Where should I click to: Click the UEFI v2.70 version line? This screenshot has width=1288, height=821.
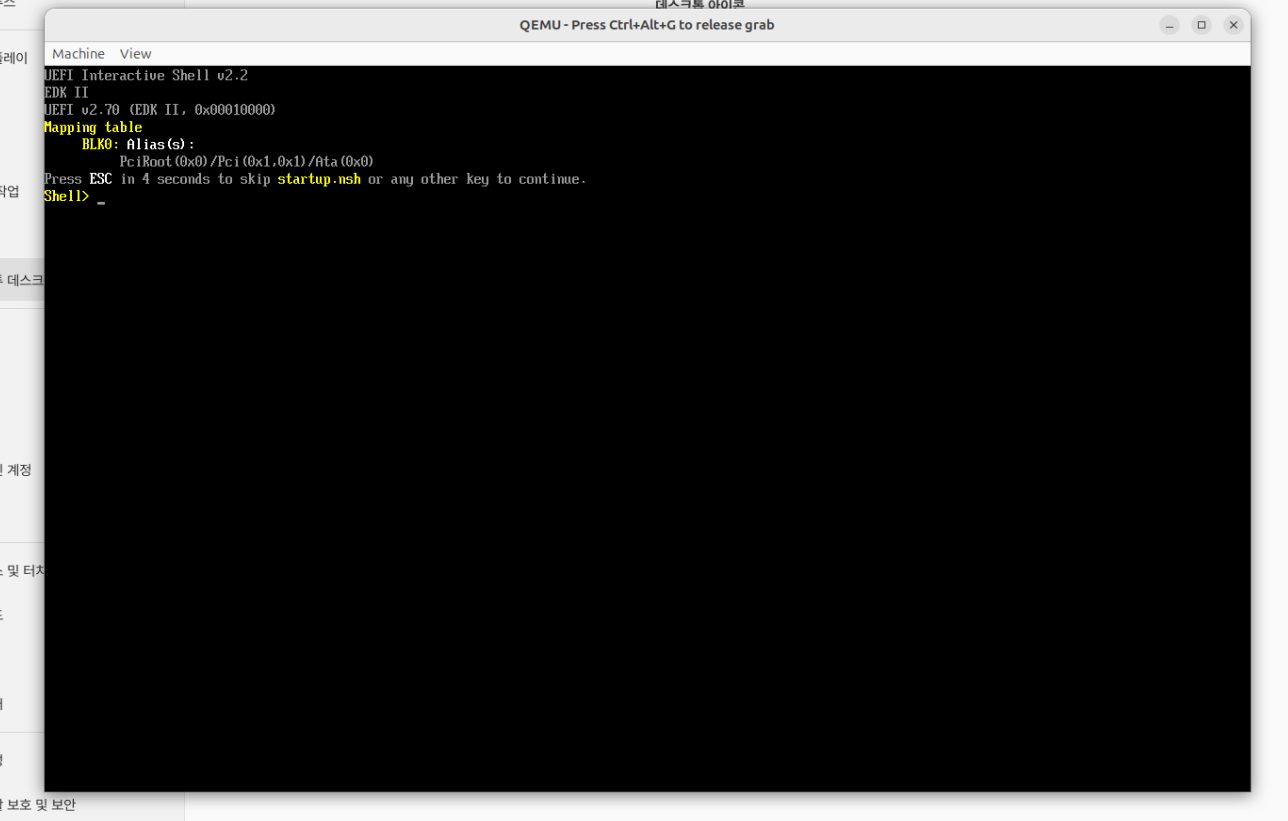160,110
